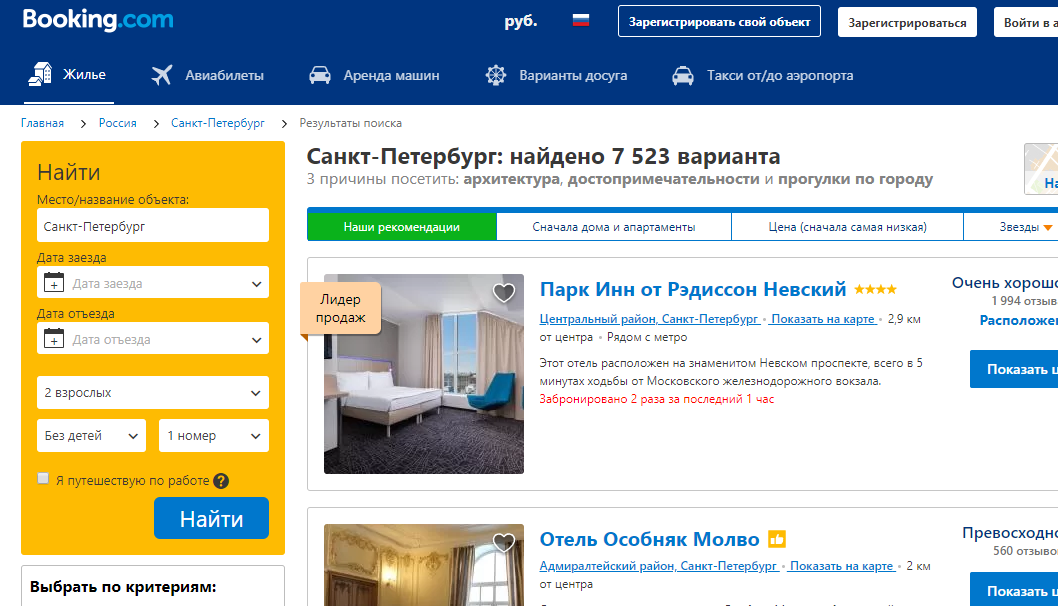The height and width of the screenshot is (606, 1058).
Task: Open the Дата заезда date dropdown
Action: coord(153,283)
